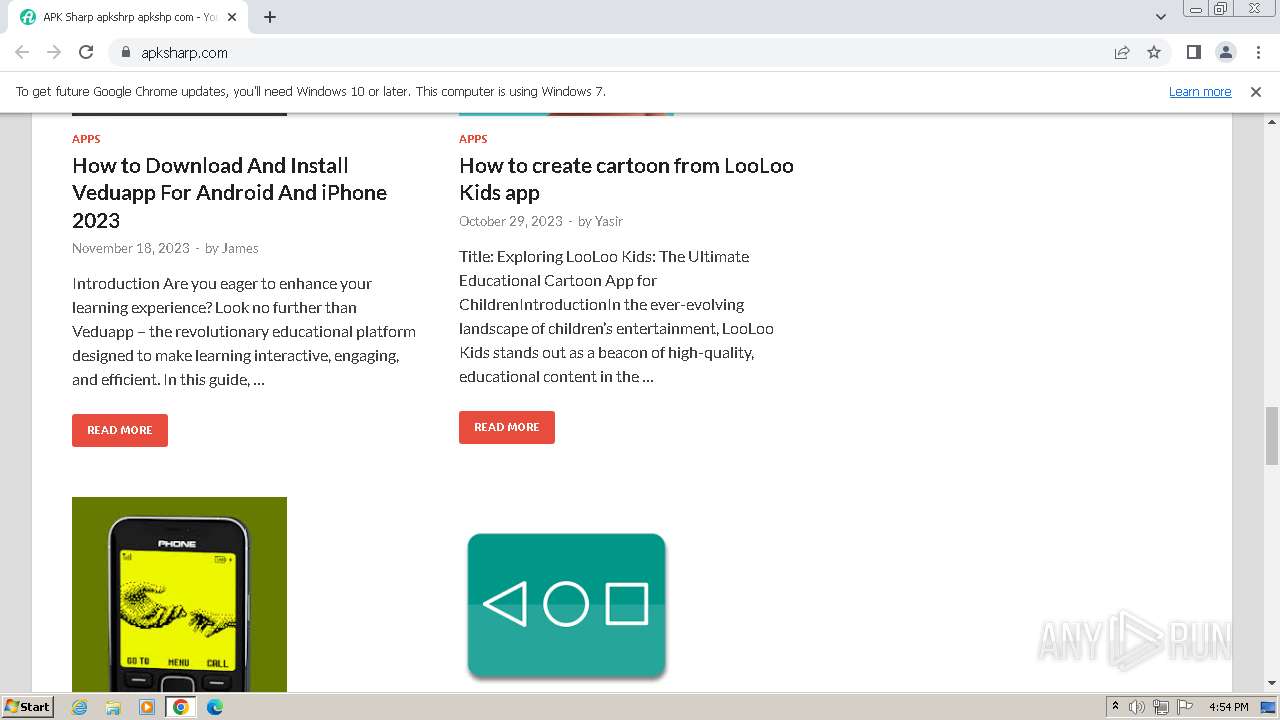Open the Windows Start menu
This screenshot has width=1280, height=720.
[27, 706]
